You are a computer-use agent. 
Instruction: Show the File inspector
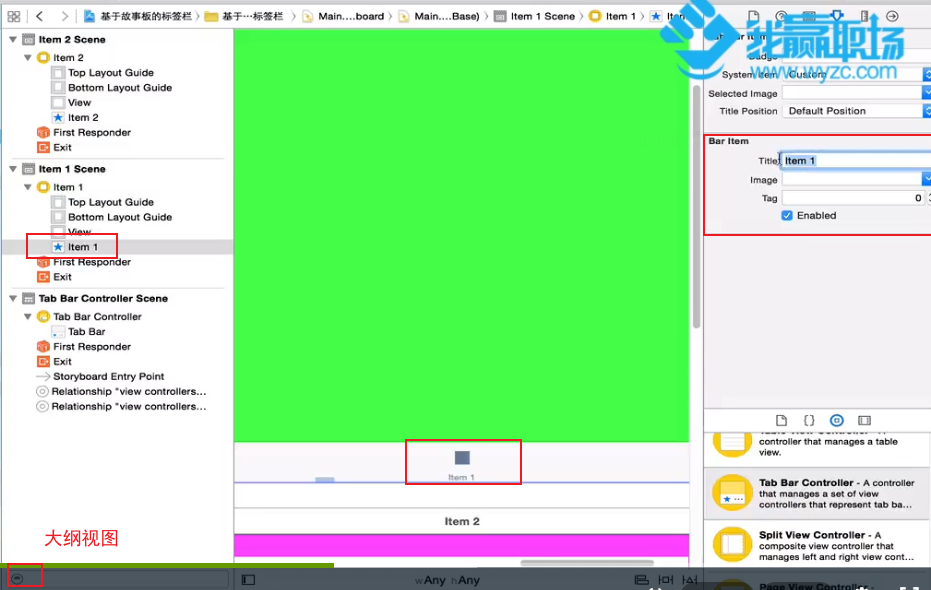coord(753,16)
